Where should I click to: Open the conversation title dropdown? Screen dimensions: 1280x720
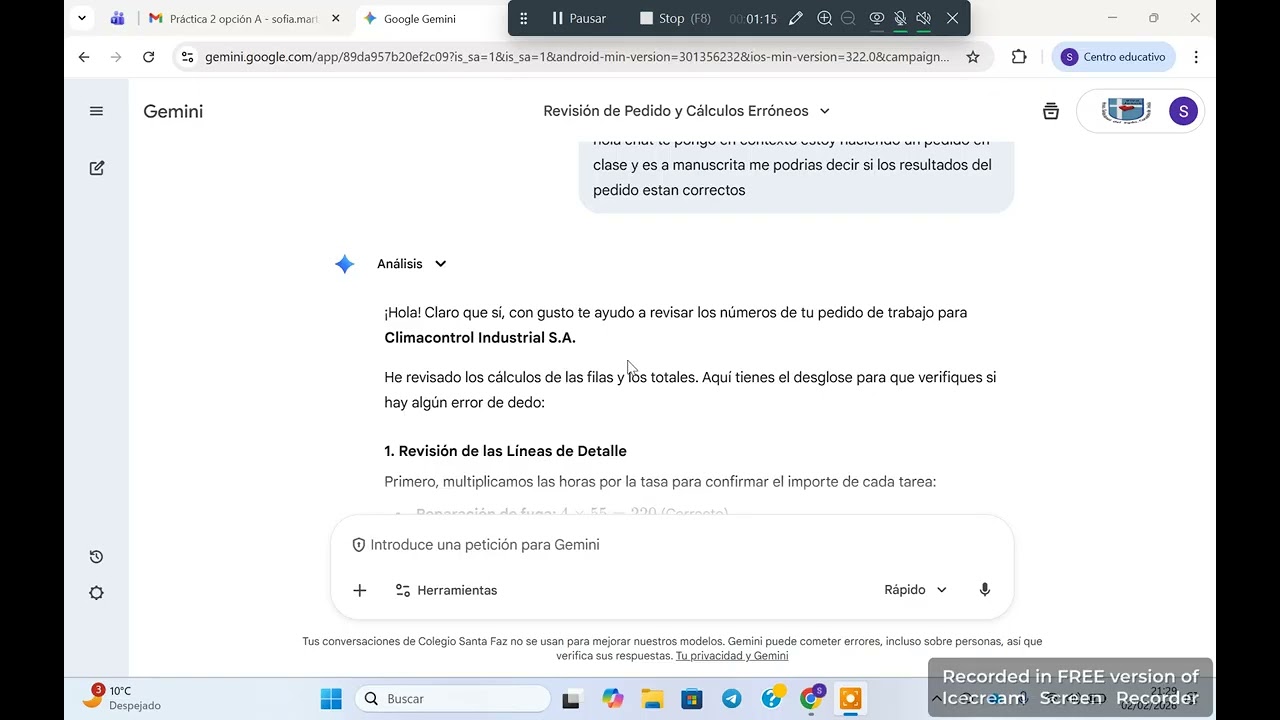[x=687, y=111]
